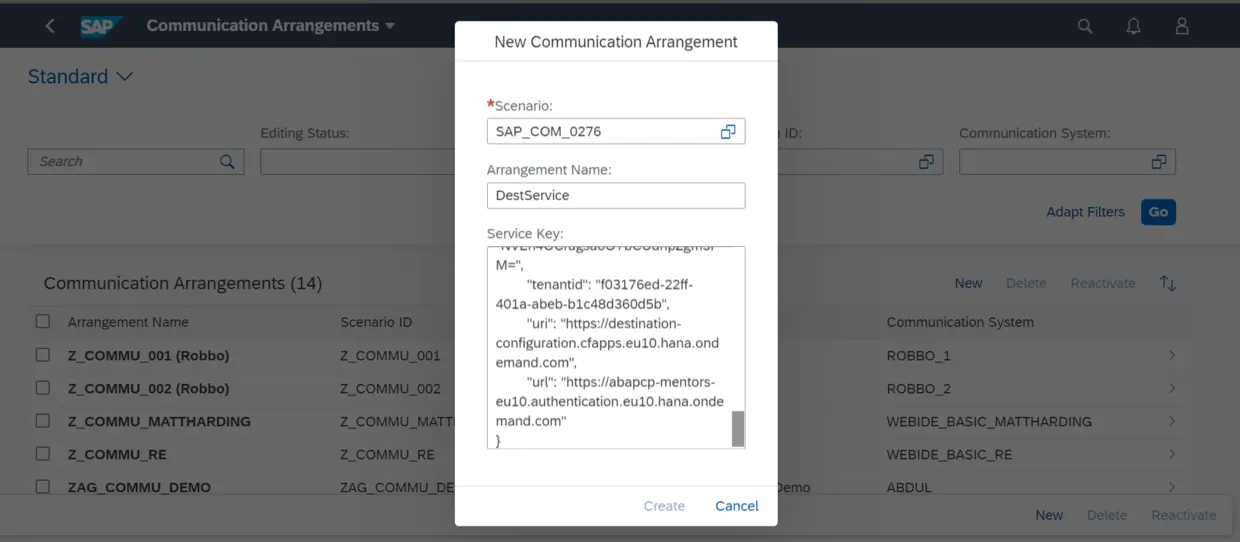This screenshot has height=542, width=1240.
Task: Click the ABDUL communication system cell
Action: 908,487
